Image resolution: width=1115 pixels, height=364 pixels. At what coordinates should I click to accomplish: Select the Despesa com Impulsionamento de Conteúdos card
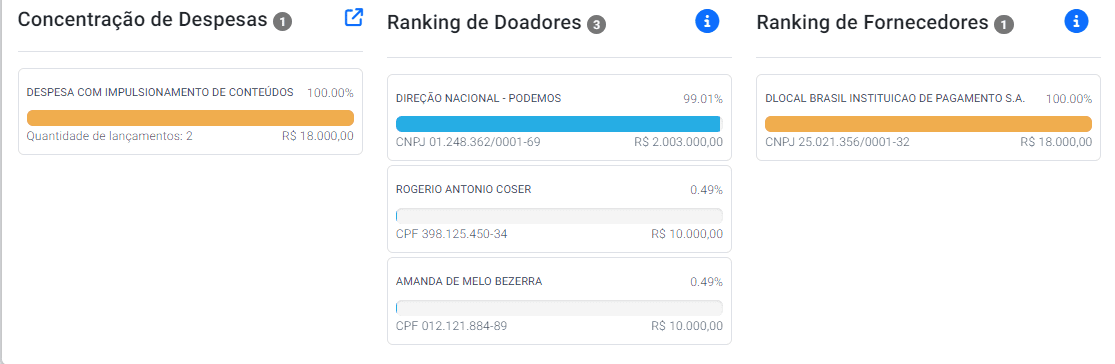(191, 112)
